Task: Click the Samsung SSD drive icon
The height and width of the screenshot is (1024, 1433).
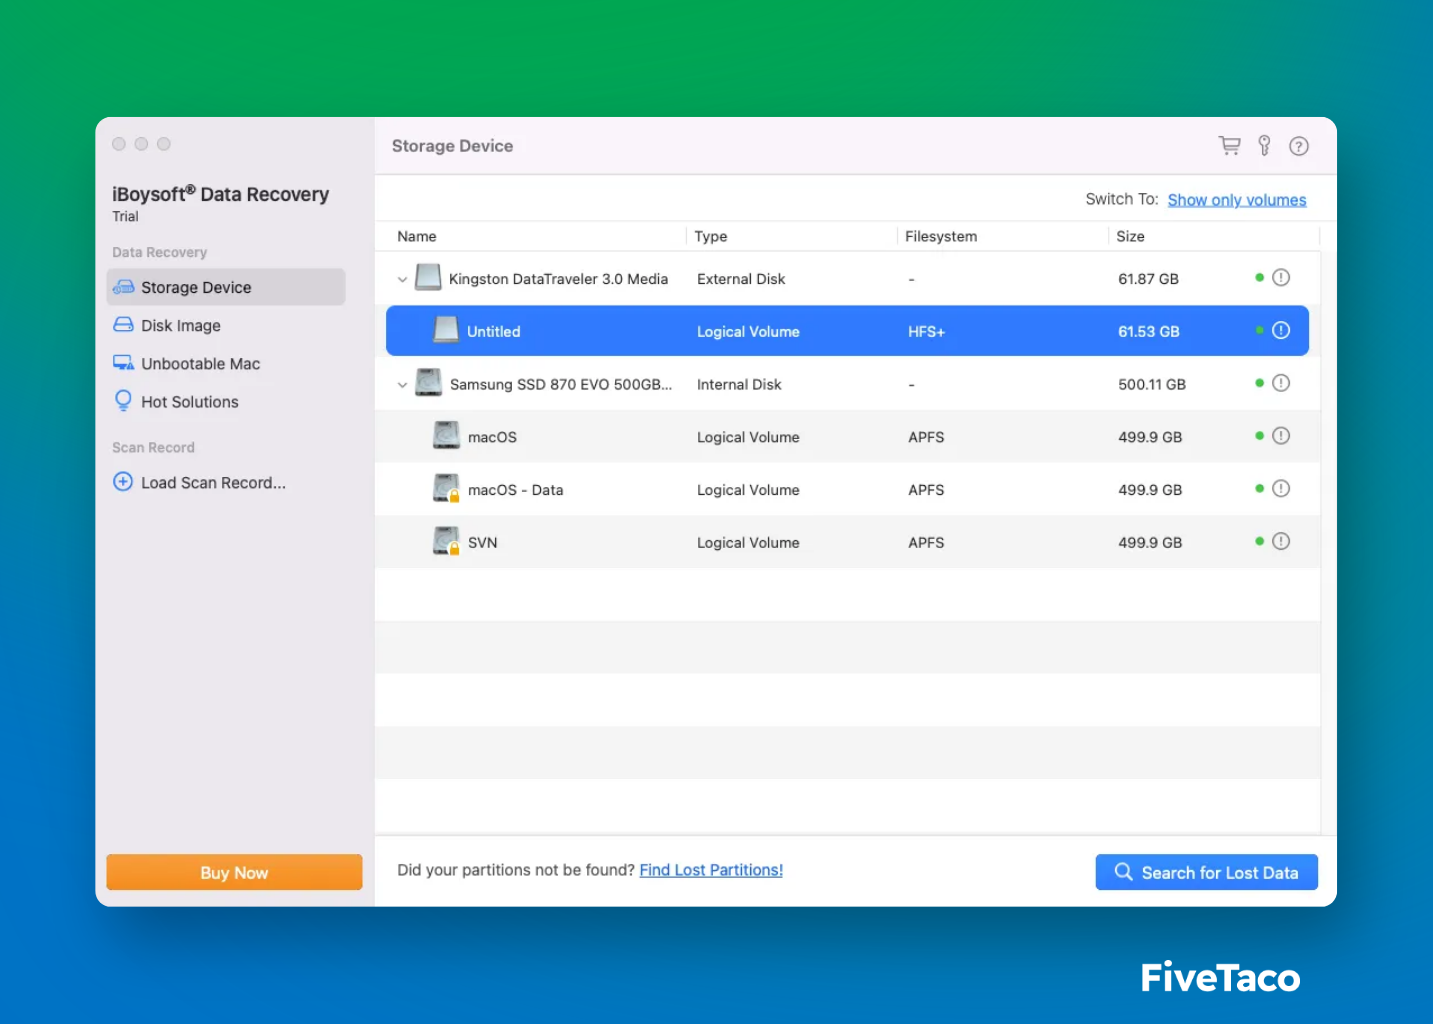Action: tap(429, 382)
